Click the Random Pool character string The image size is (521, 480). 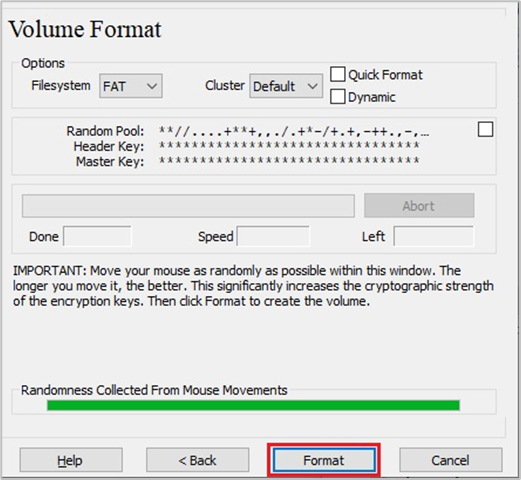294,131
